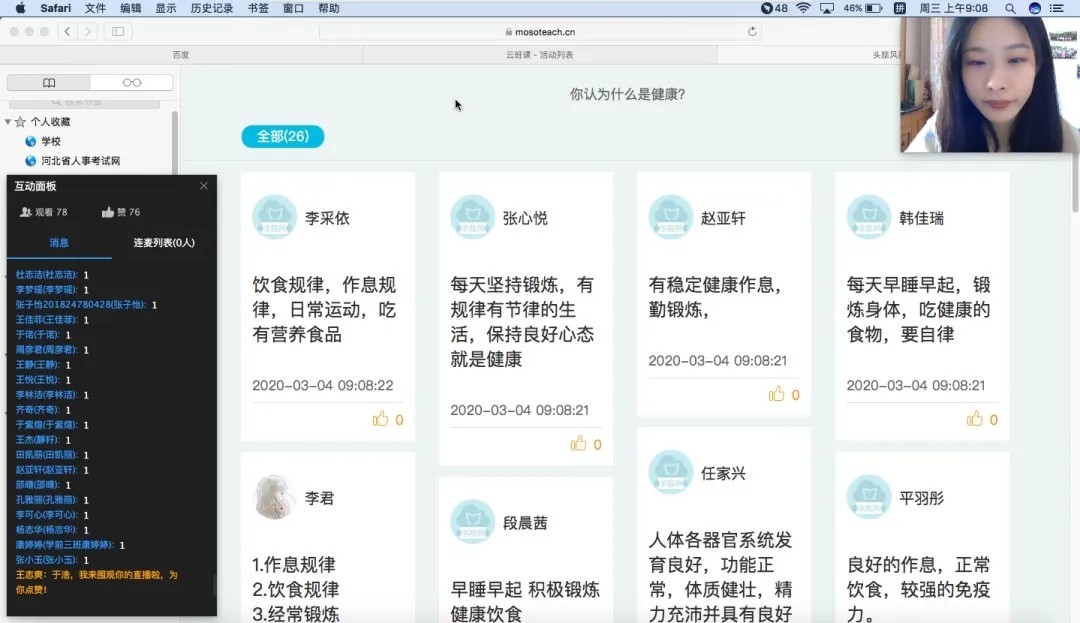Viewport: 1080px width, 623px height.
Task: Click 李君's profile avatar
Action: pos(274,497)
